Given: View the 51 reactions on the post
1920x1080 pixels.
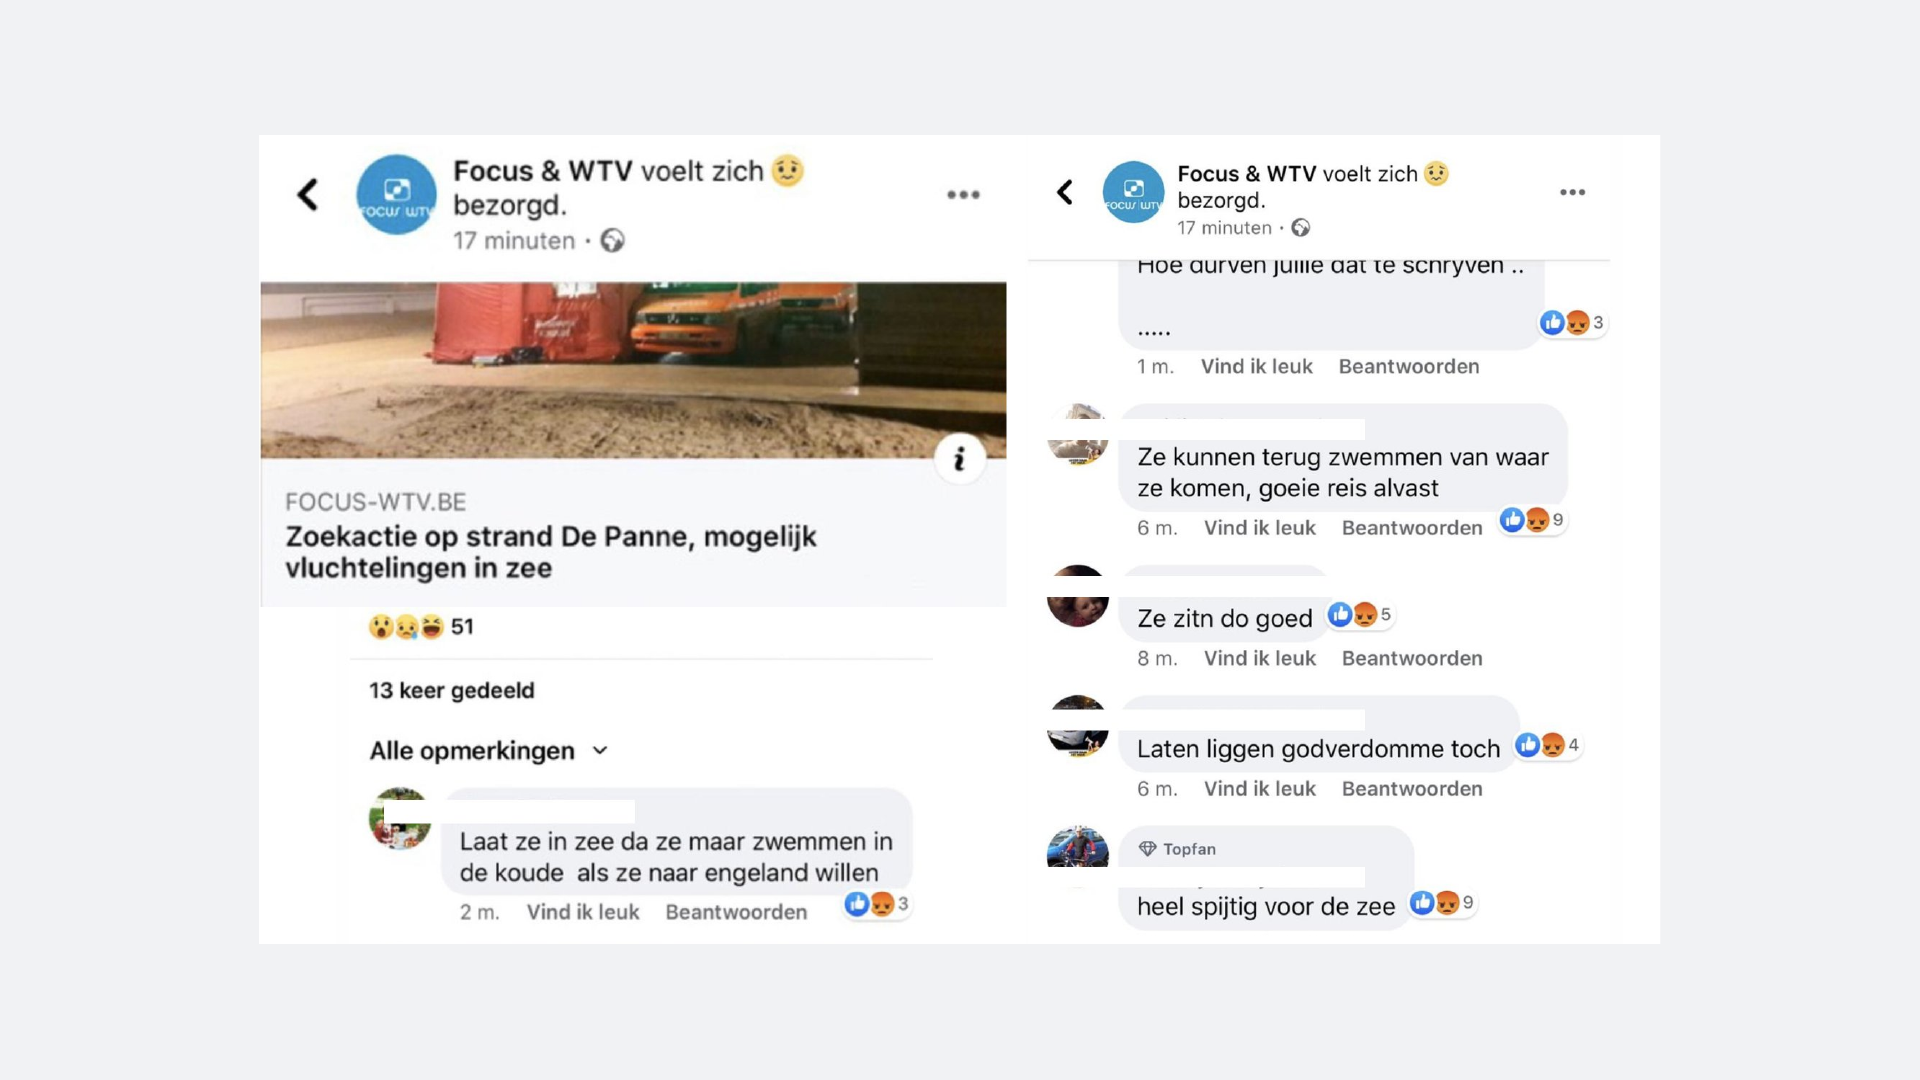Looking at the screenshot, I should tap(421, 627).
